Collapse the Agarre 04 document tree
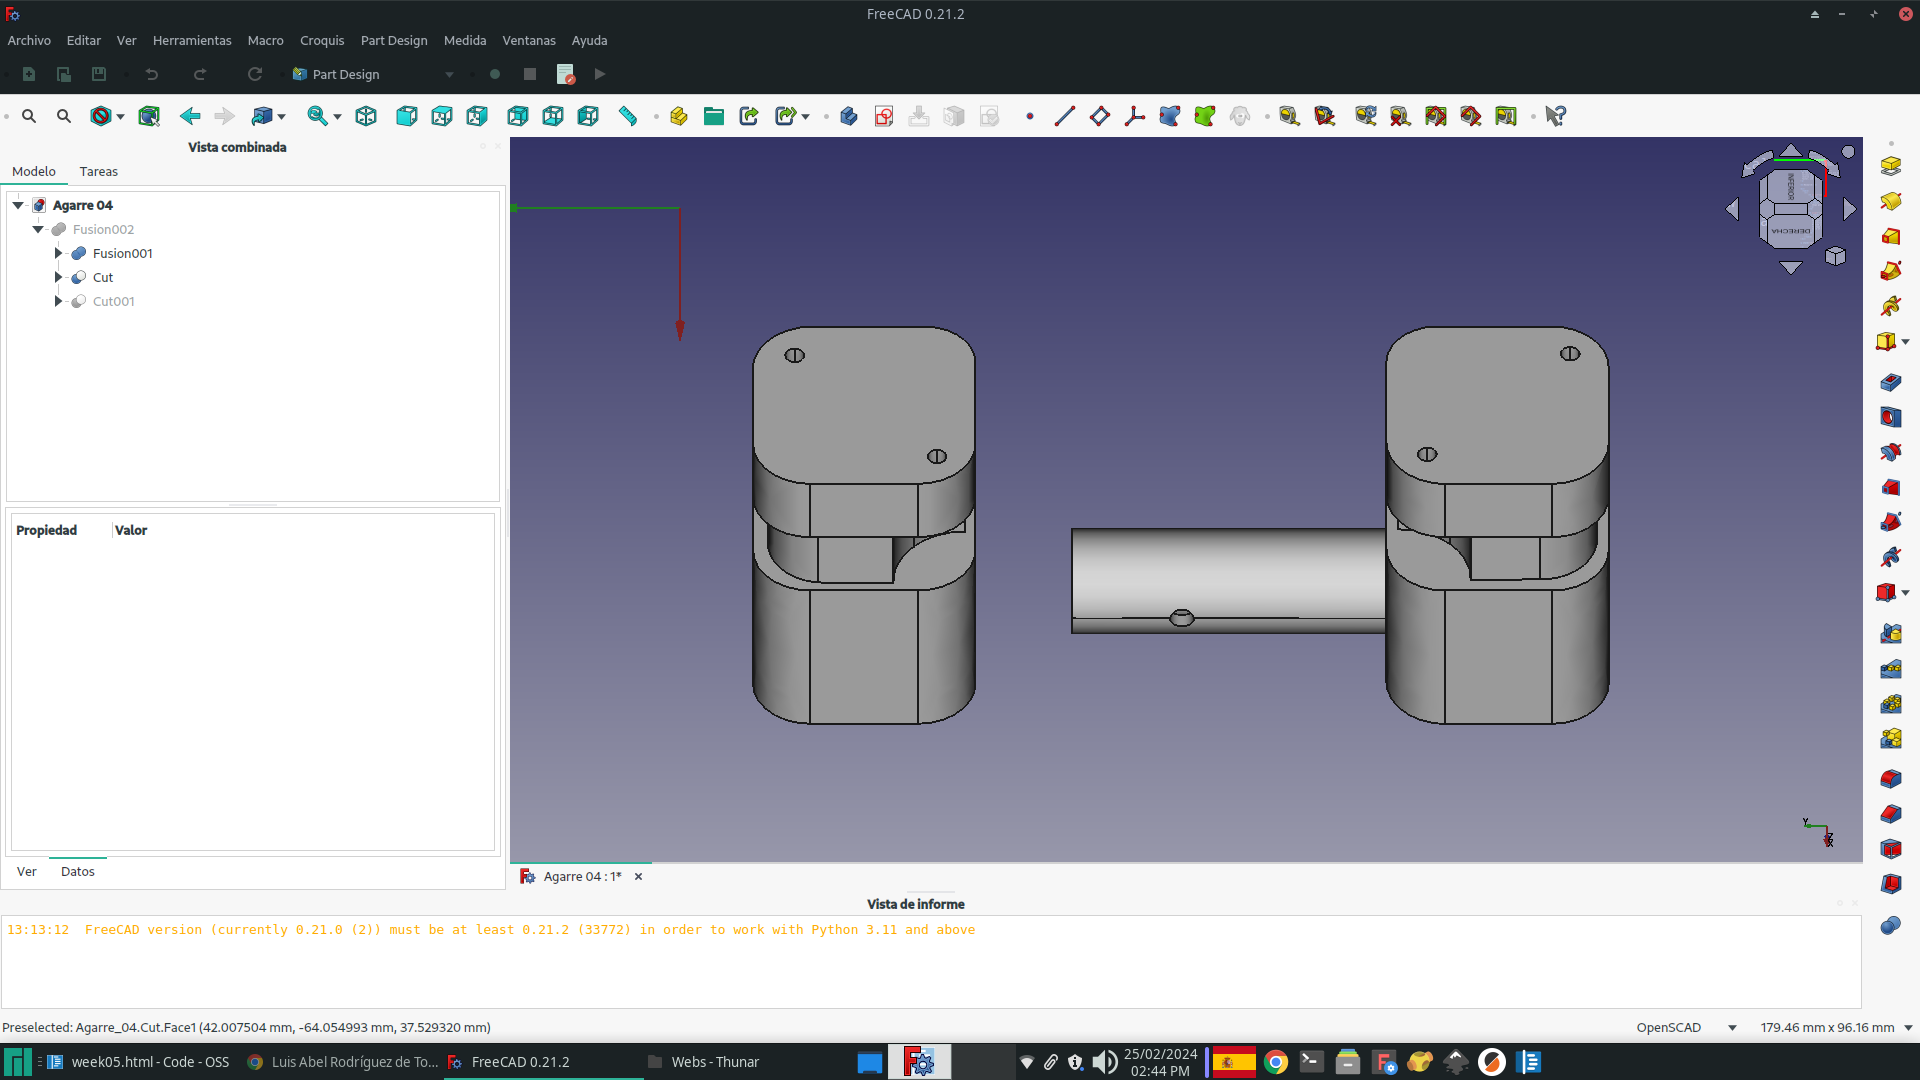The image size is (1920, 1080). tap(18, 205)
